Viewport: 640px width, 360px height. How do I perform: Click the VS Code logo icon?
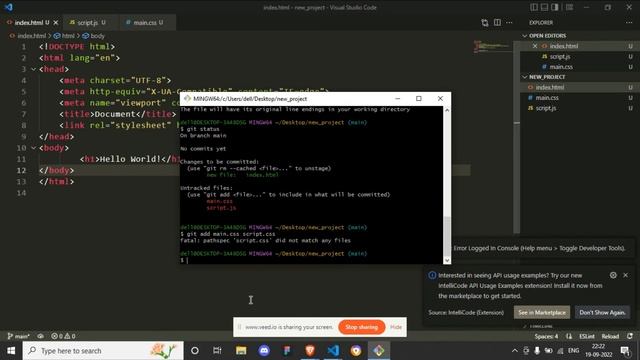click(x=9, y=7)
